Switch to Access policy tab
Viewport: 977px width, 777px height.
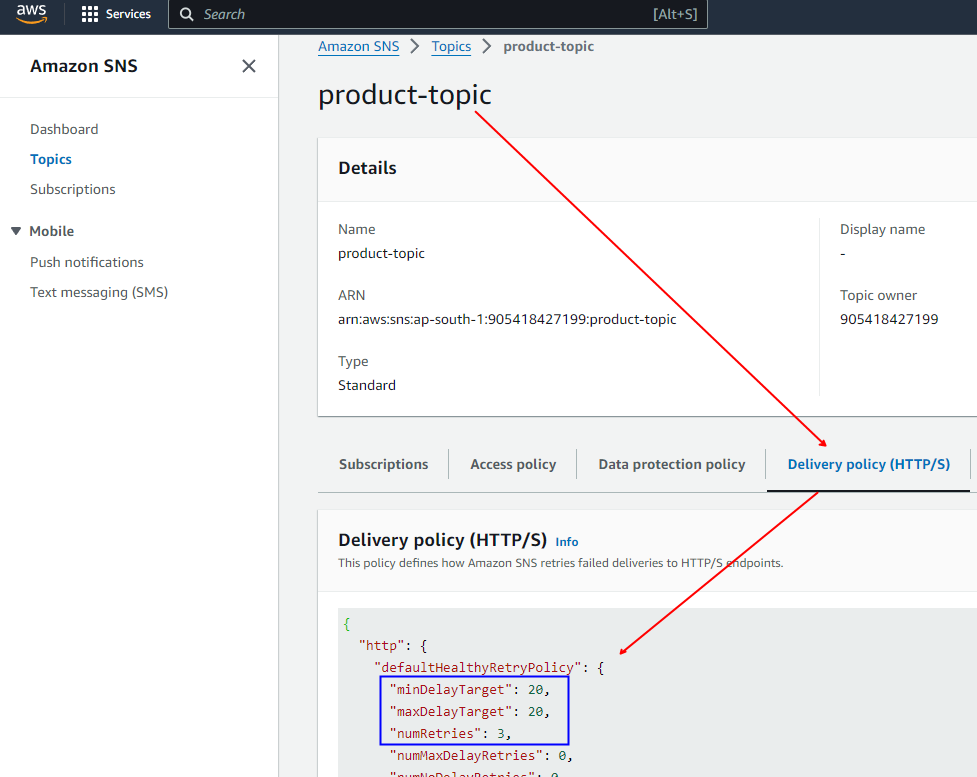513,464
